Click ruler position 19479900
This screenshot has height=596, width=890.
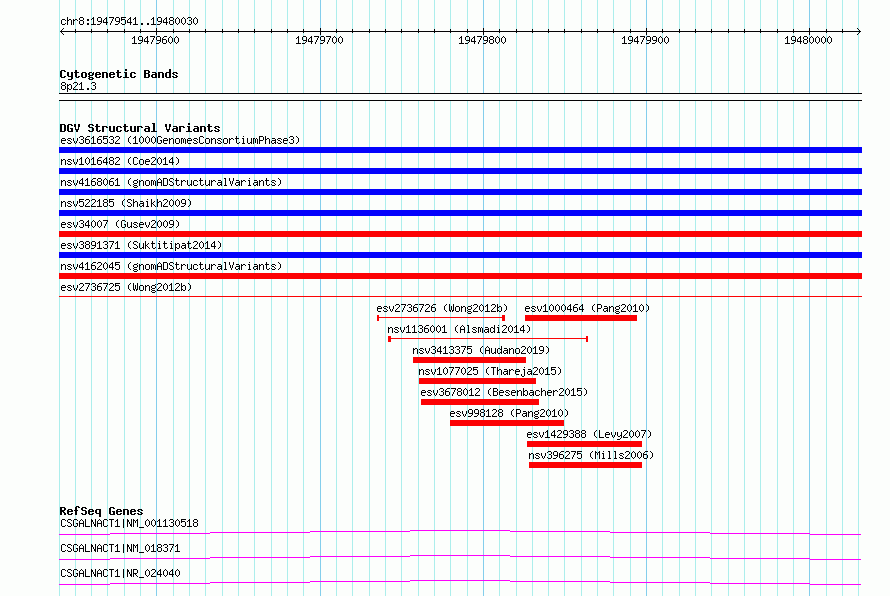(x=645, y=40)
